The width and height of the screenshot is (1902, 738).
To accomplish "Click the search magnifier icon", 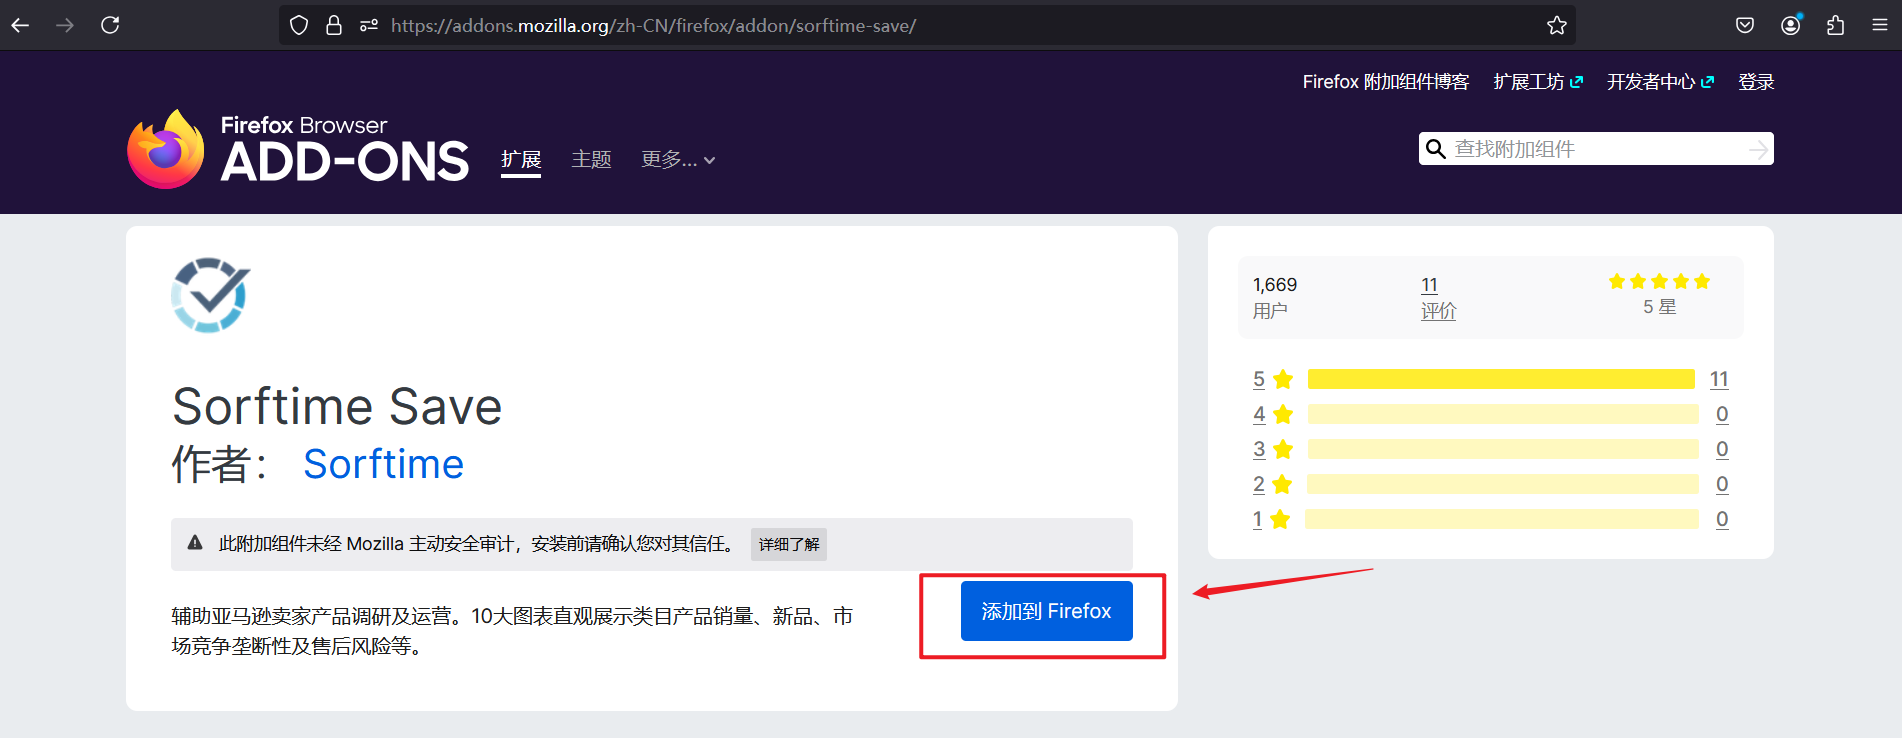I will pyautogui.click(x=1436, y=149).
